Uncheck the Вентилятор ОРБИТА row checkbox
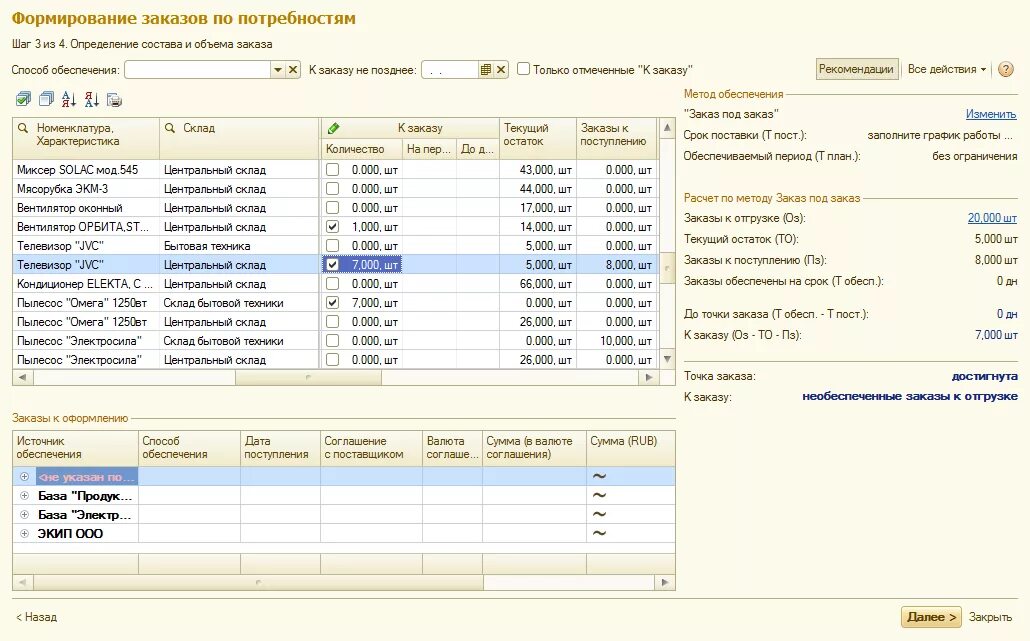This screenshot has height=641, width=1030. 332,227
